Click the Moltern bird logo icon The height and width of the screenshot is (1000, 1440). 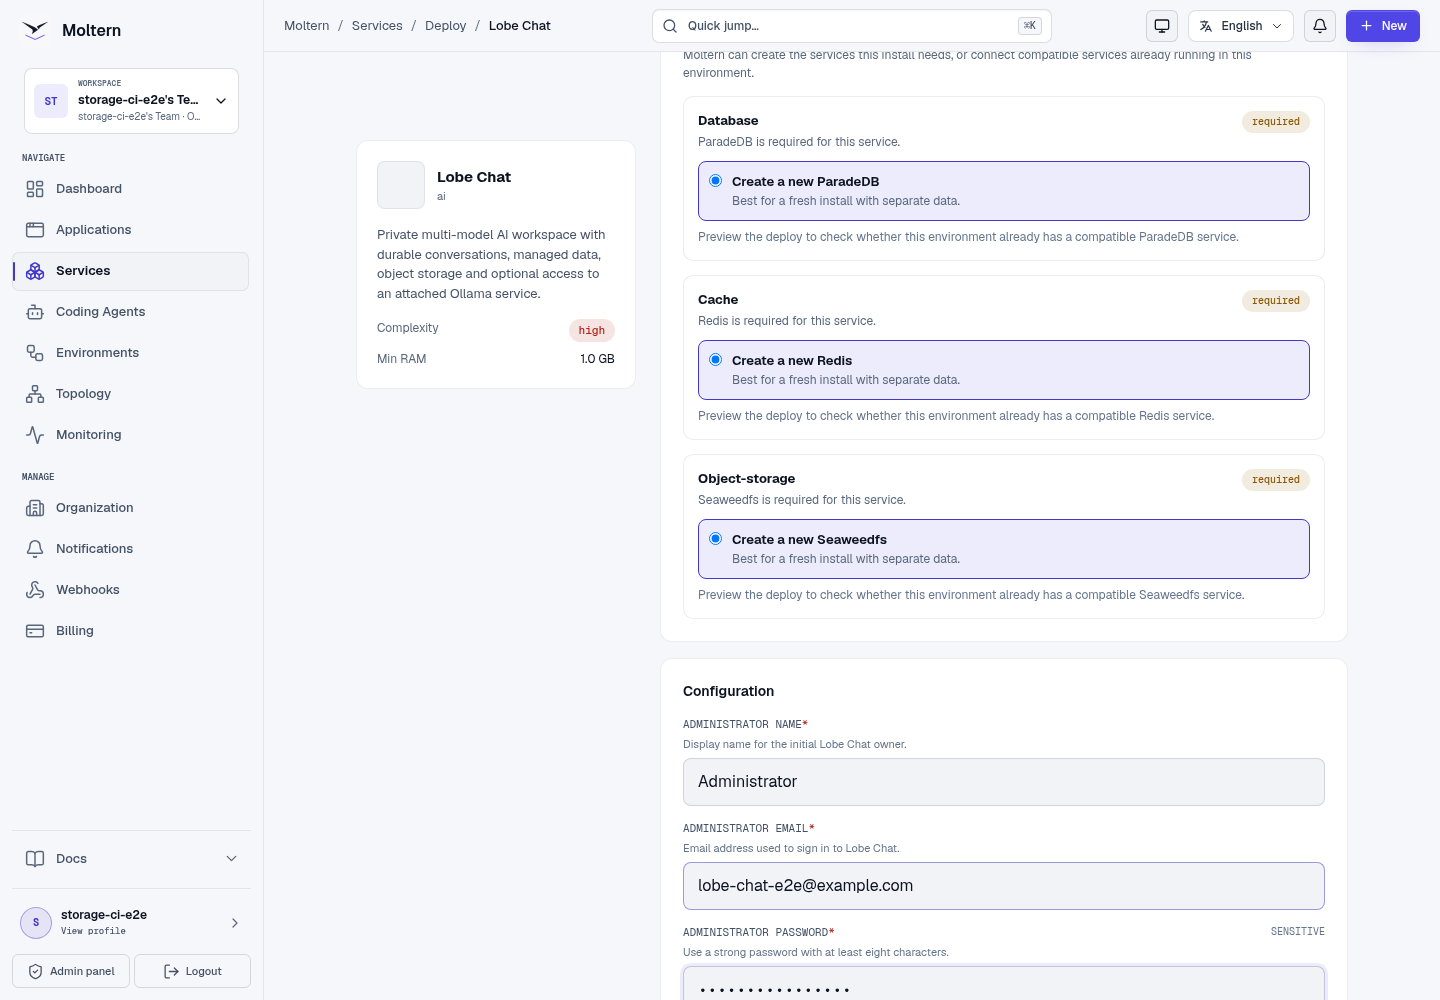coord(35,30)
